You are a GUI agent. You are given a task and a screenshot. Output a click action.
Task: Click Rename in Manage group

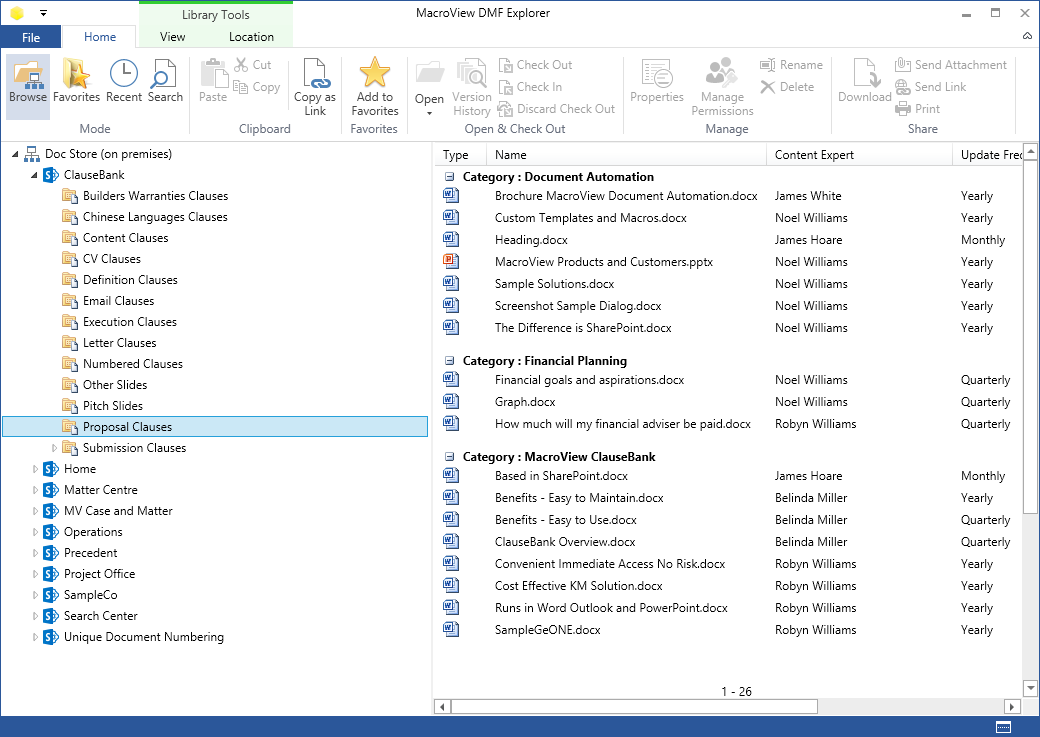(791, 65)
